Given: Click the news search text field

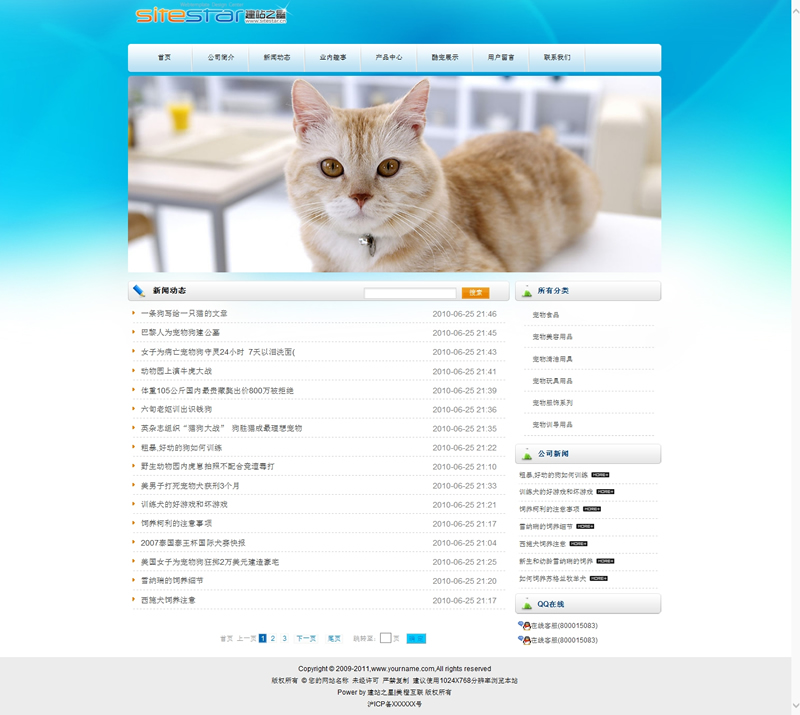Looking at the screenshot, I should click(410, 293).
